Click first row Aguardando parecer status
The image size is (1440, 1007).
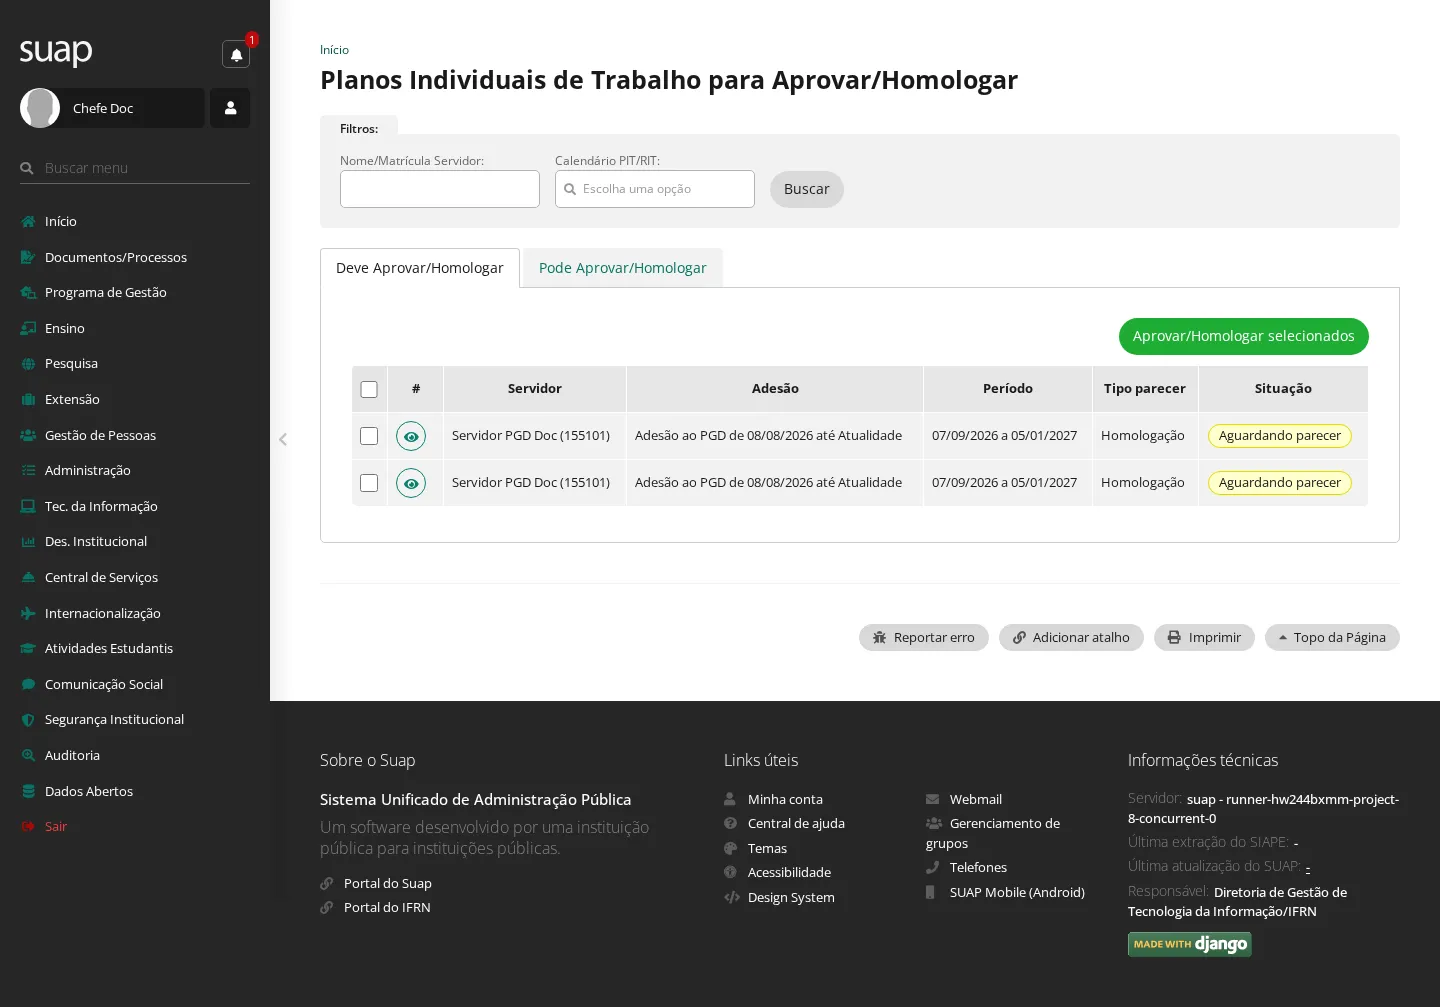pos(1280,436)
